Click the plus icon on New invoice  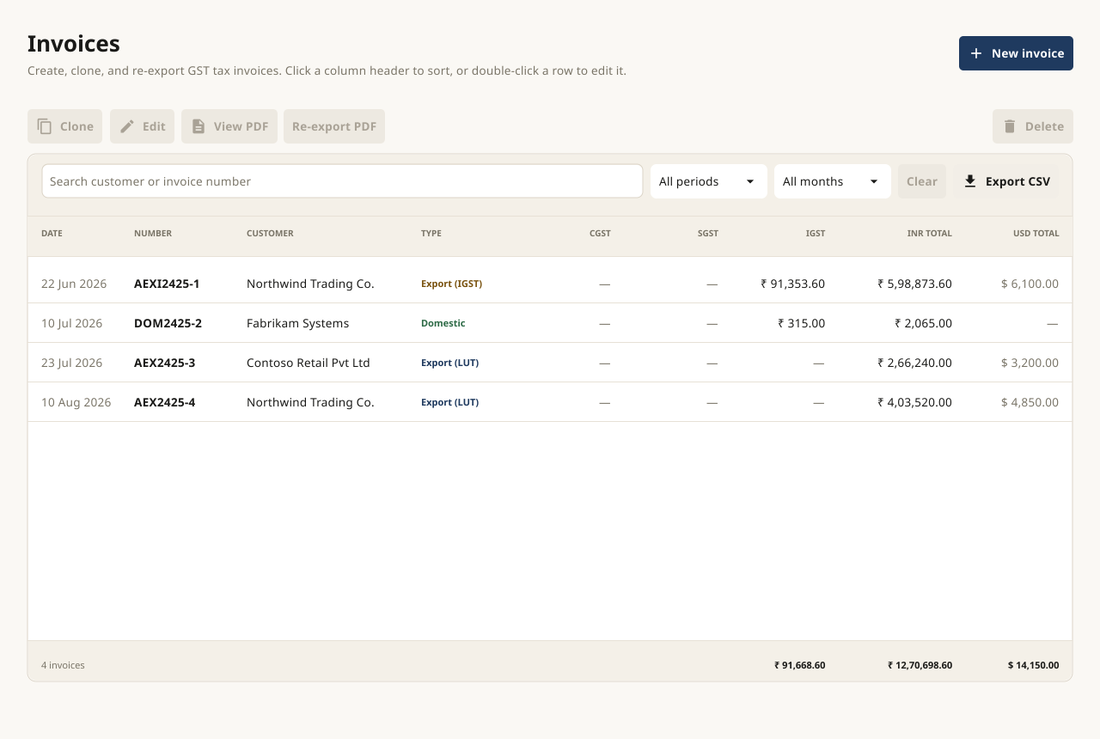976,53
